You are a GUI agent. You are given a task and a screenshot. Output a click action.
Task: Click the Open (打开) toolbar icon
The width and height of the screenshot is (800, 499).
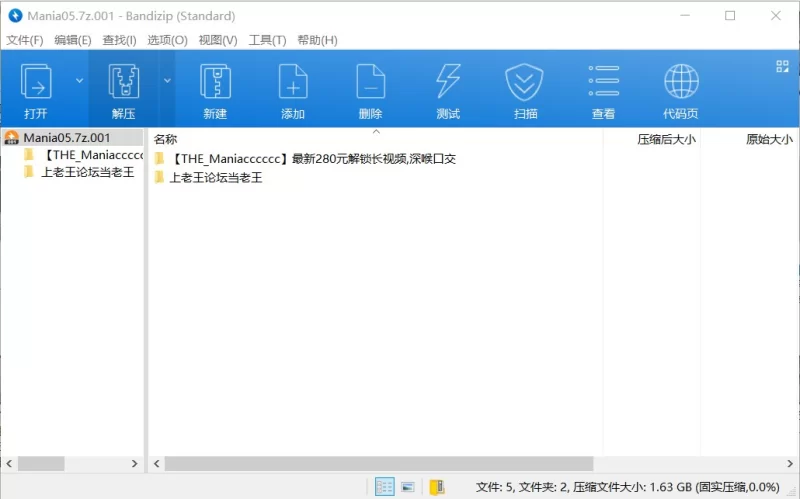[36, 82]
